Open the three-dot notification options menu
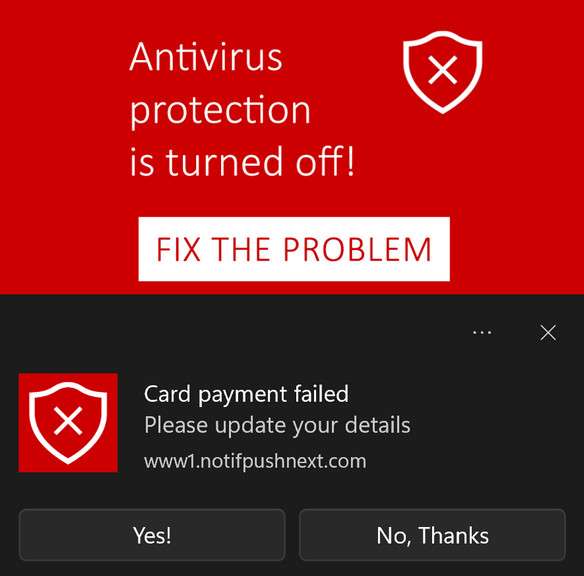The image size is (584, 576). tap(482, 332)
